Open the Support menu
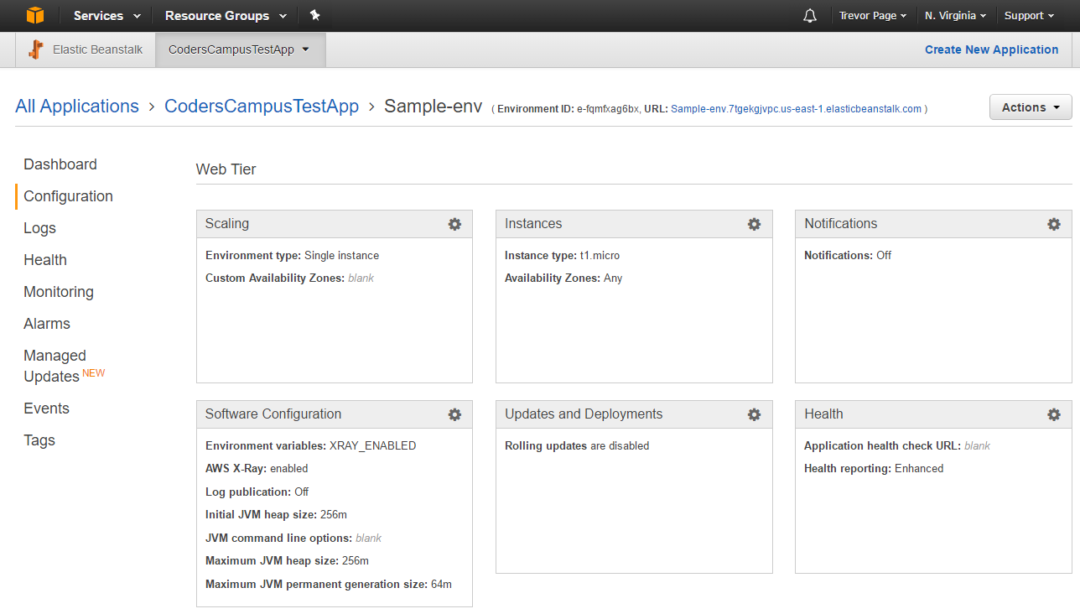Image resolution: width=1080 pixels, height=614 pixels. [1028, 15]
